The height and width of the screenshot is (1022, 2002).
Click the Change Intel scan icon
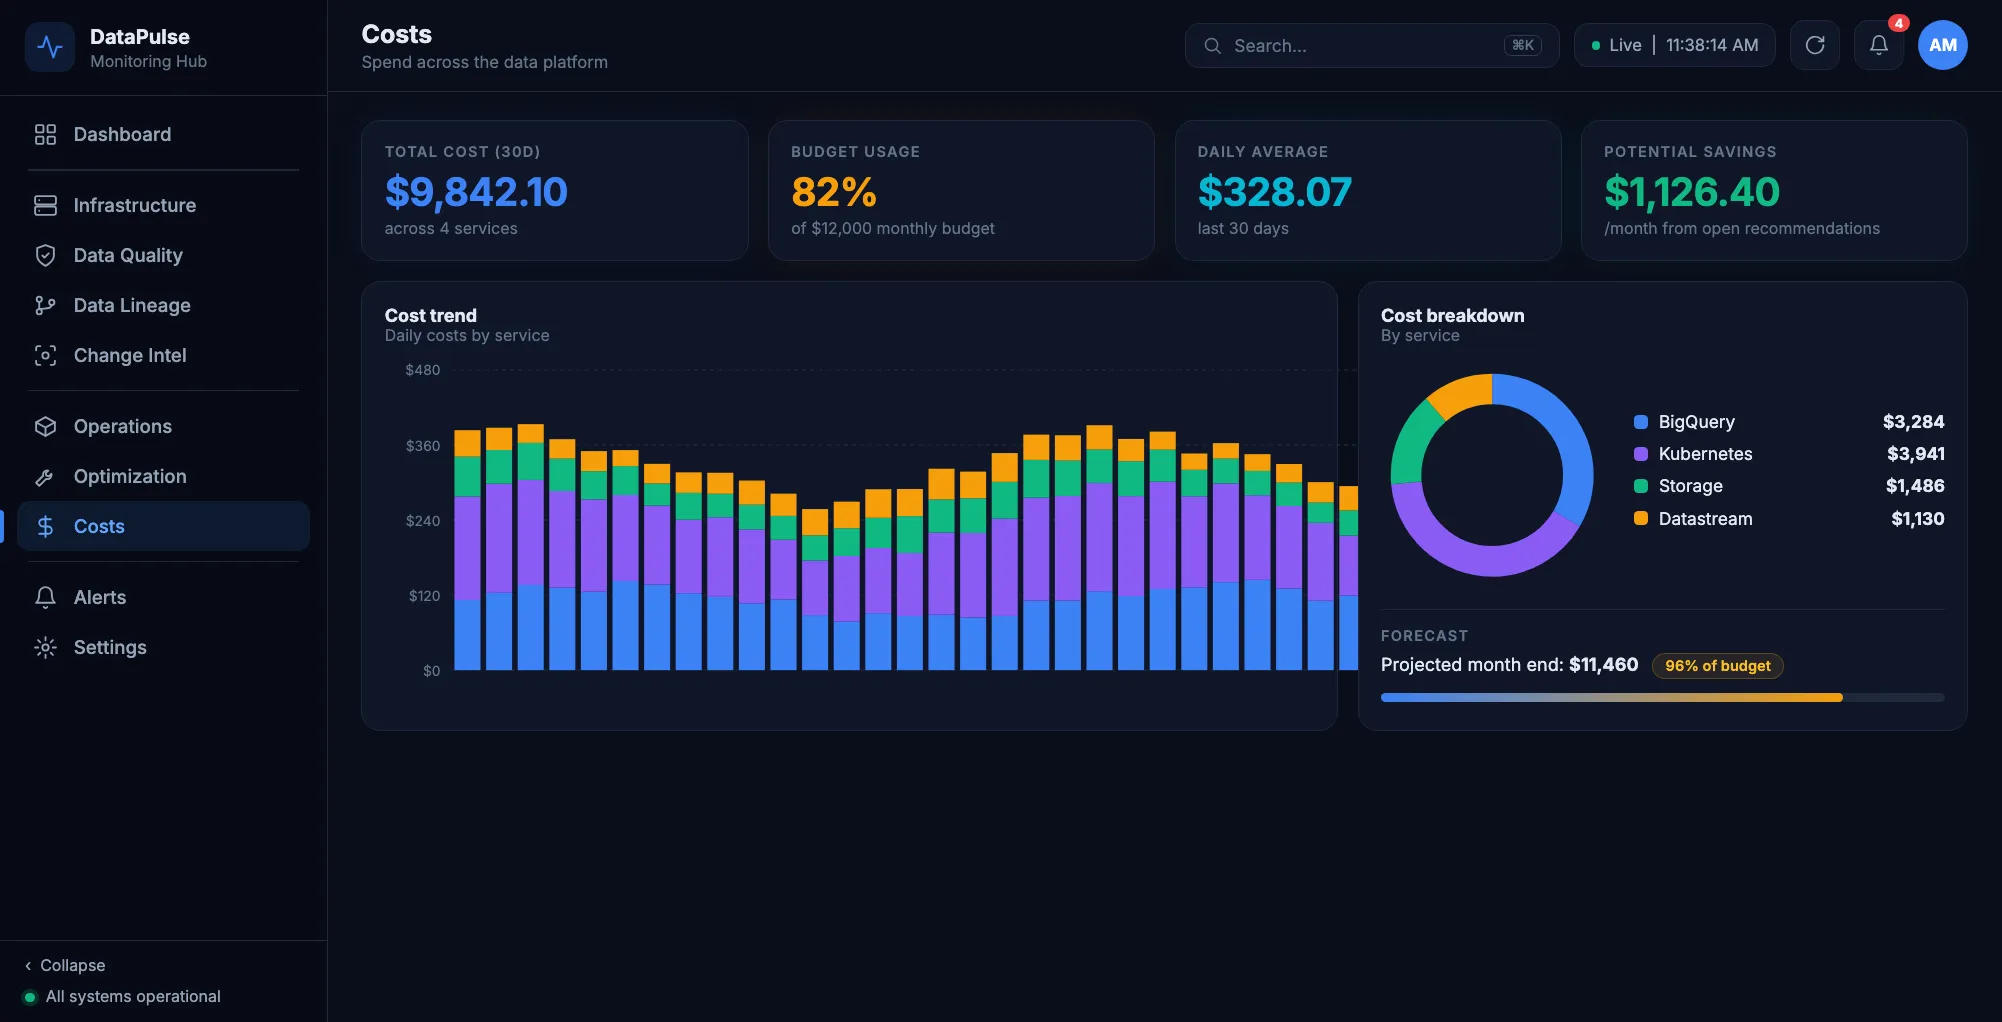click(45, 355)
